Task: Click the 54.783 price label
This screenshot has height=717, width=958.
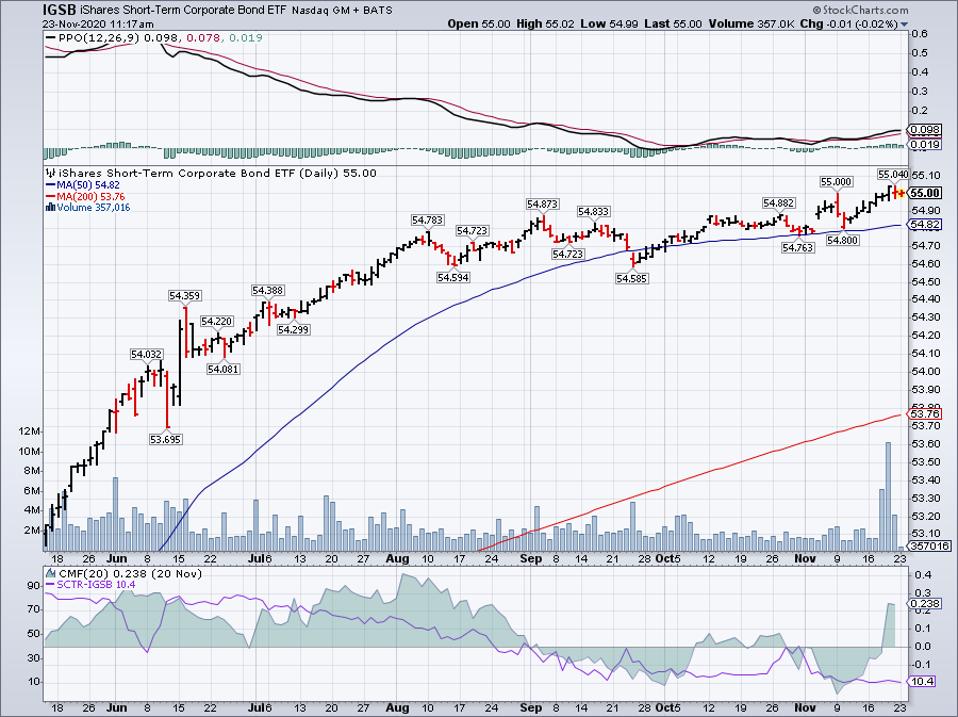Action: (427, 220)
